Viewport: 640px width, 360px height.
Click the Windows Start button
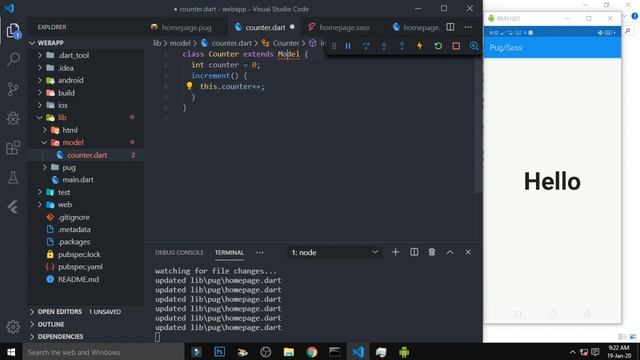(x=11, y=352)
